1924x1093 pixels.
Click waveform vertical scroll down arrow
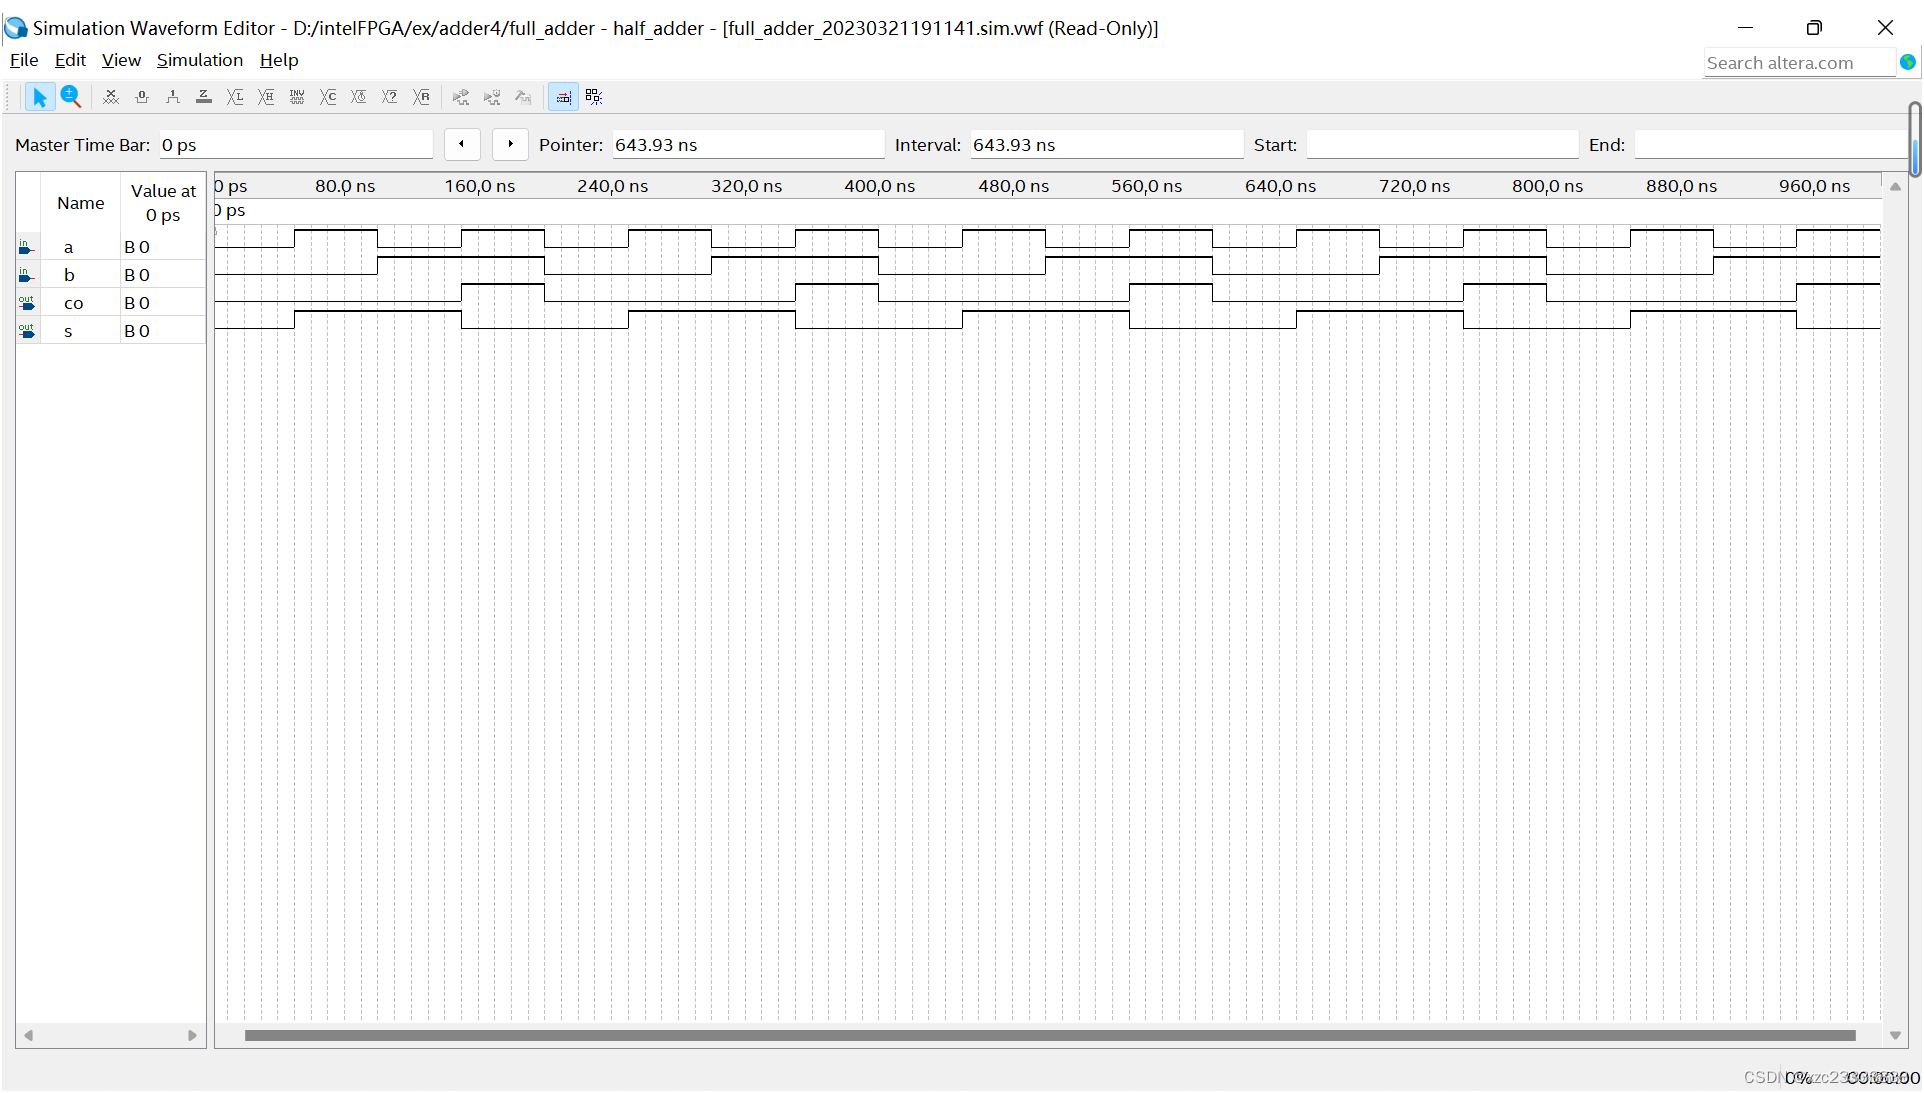tap(1895, 1036)
